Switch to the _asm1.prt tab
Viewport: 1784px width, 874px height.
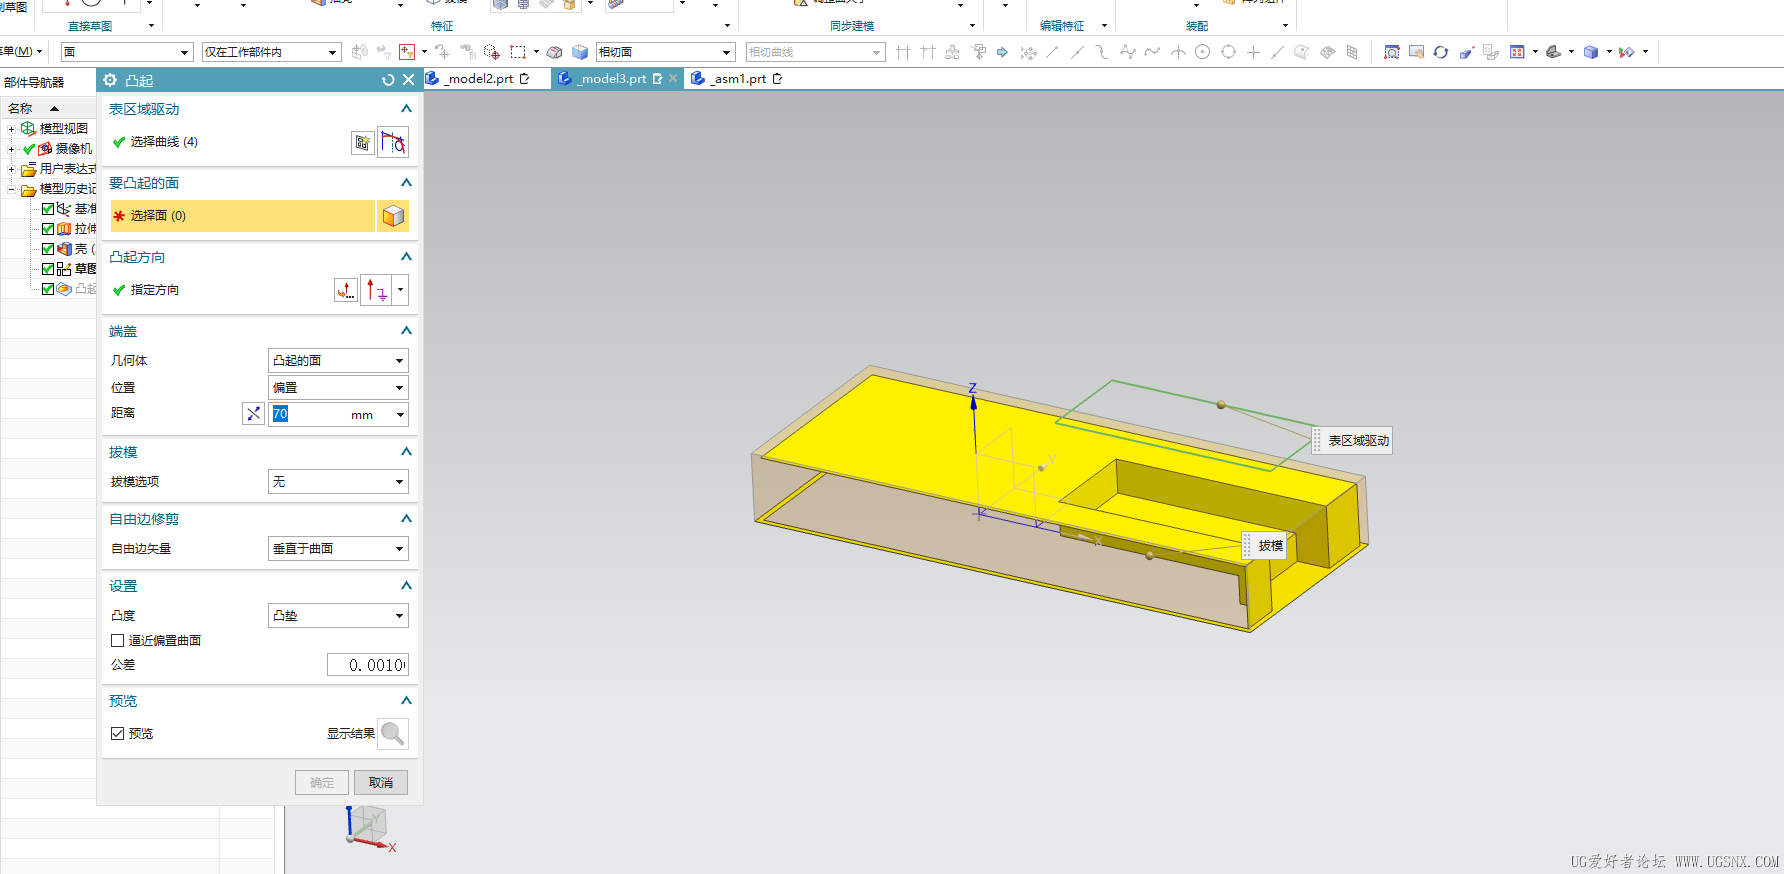tap(738, 79)
